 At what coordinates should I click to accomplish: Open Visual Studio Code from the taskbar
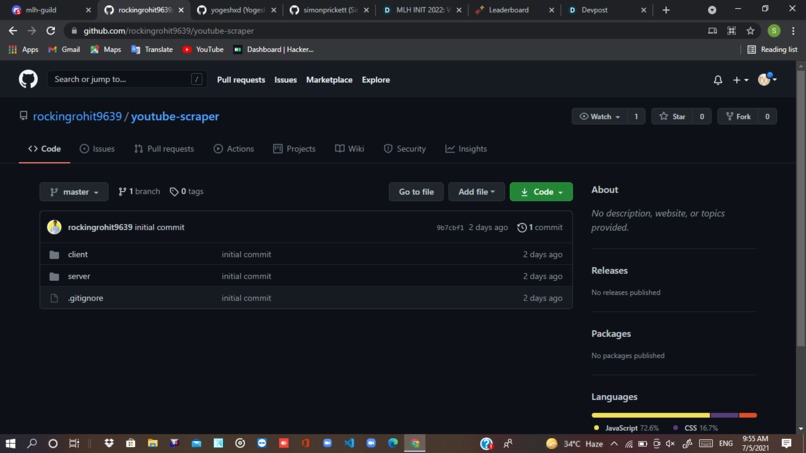coord(349,443)
